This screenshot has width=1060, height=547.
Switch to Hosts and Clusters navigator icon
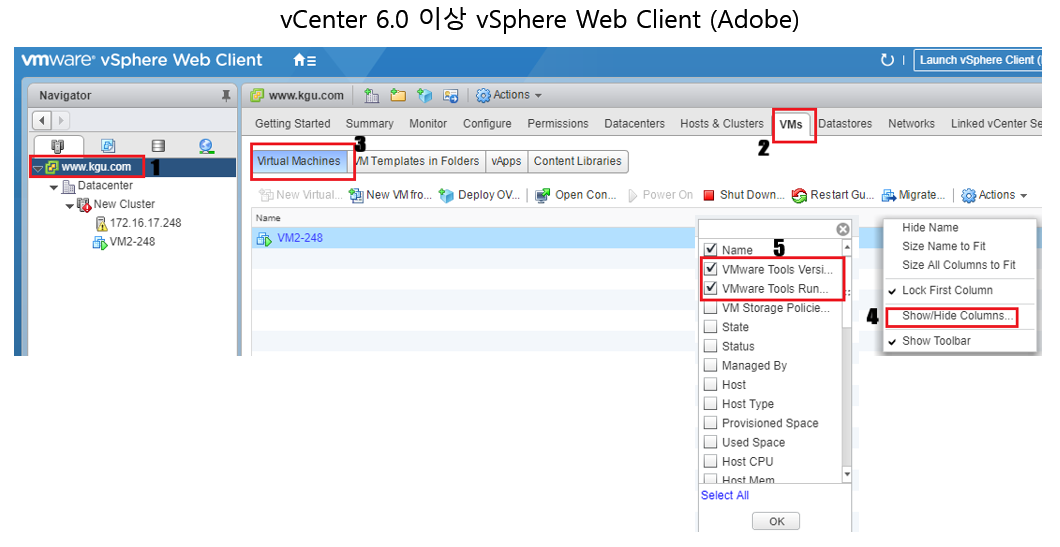click(58, 146)
